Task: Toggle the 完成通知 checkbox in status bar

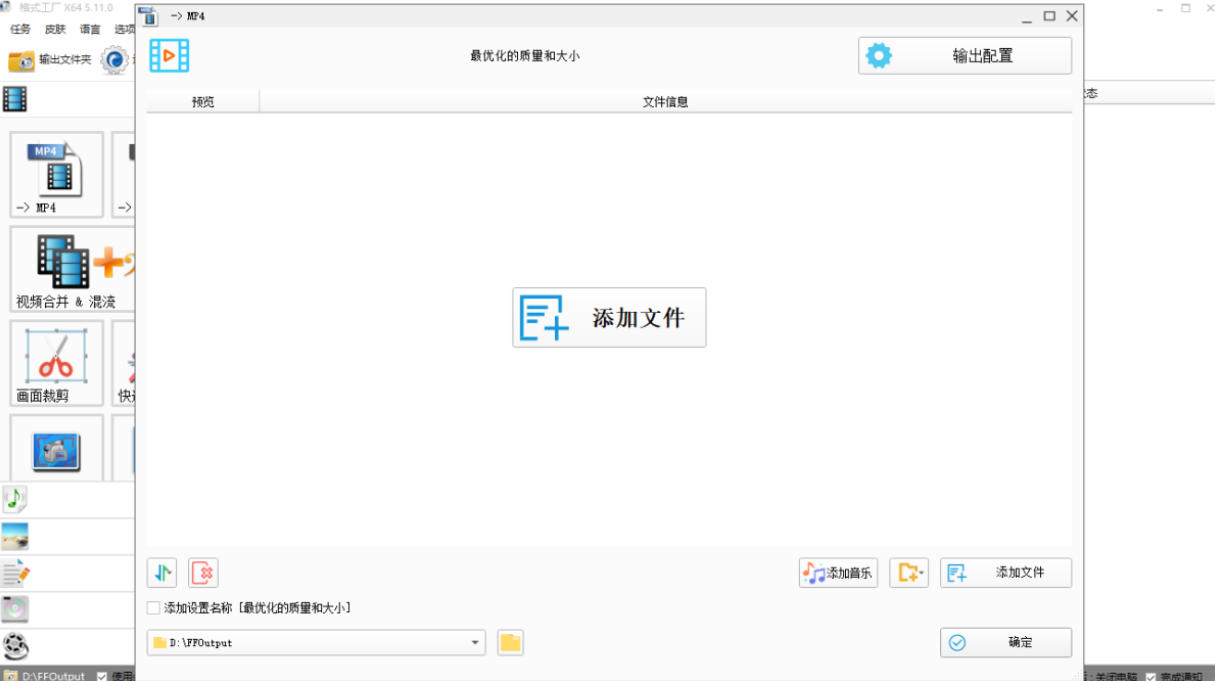Action: (1151, 676)
